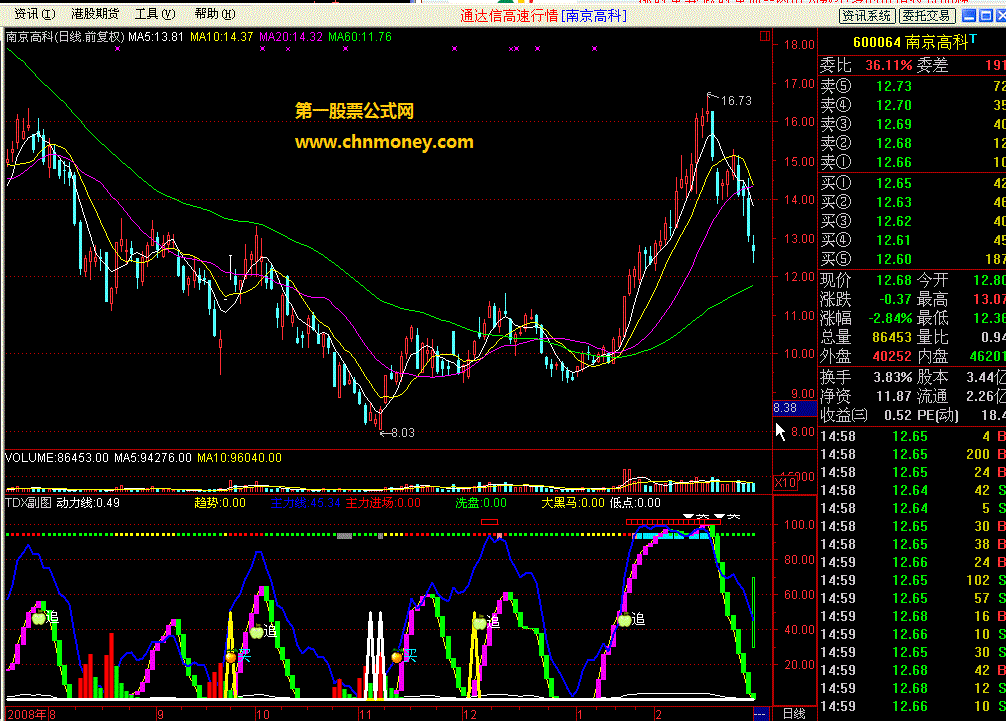The width and height of the screenshot is (1006, 721).
Task: Click the 大黑马:0.00 label
Action: coord(573,503)
